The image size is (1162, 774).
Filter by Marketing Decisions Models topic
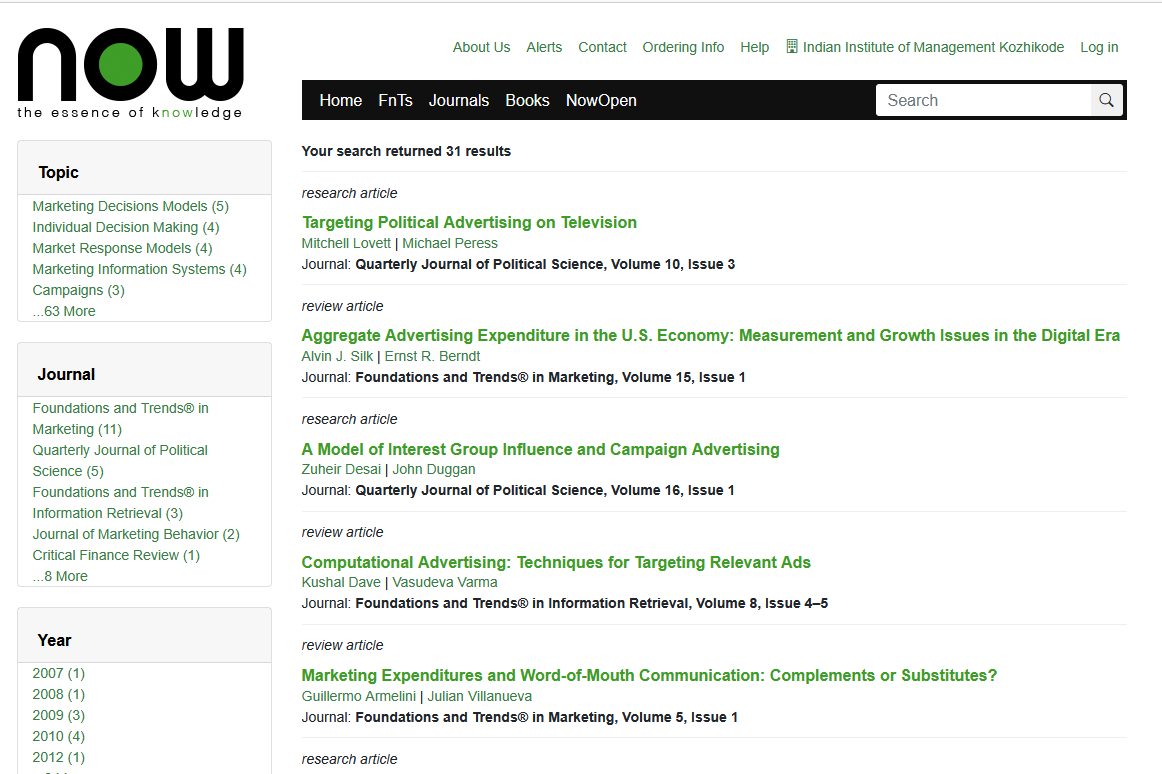pyautogui.click(x=120, y=206)
